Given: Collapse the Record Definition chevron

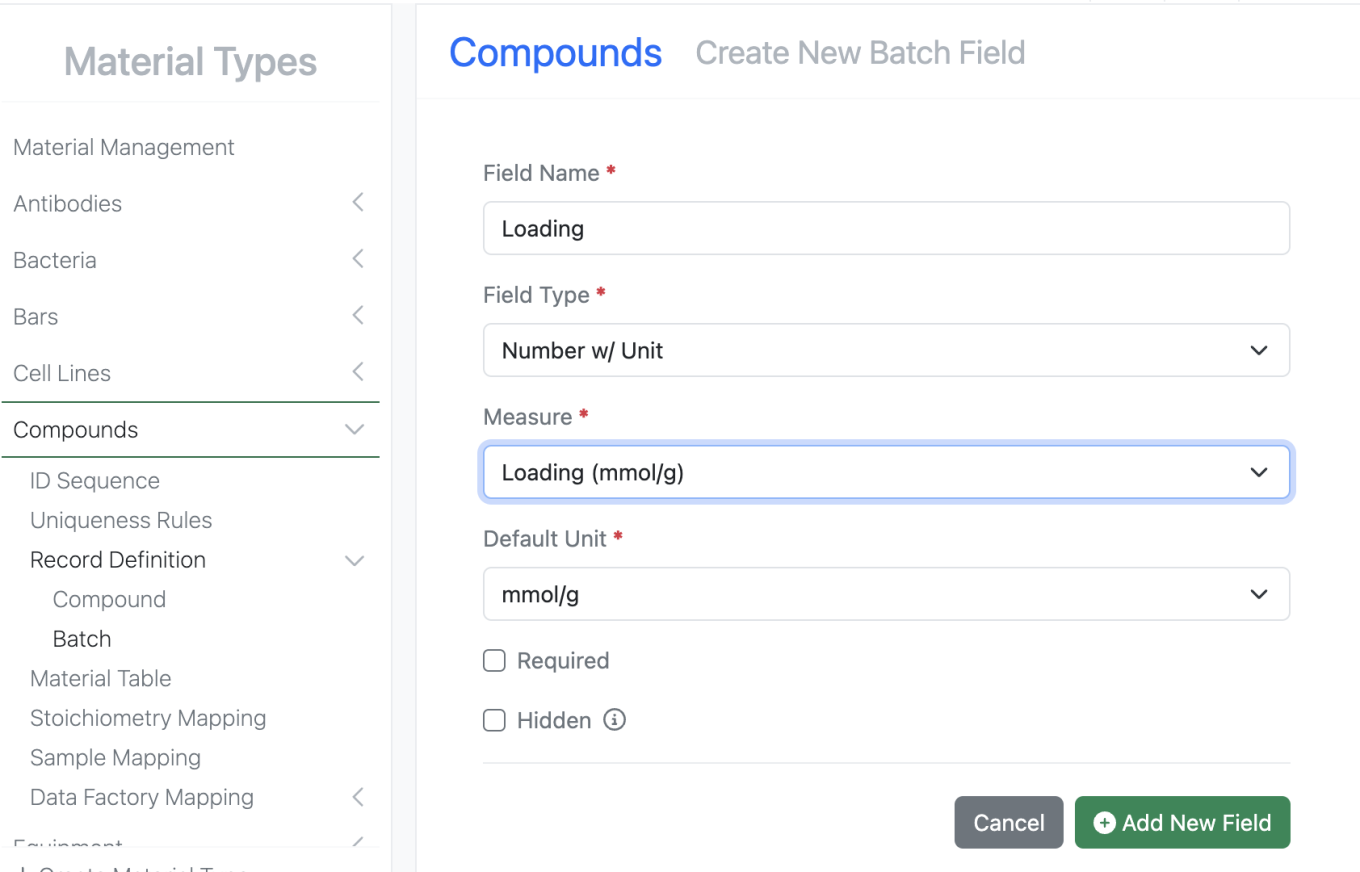Looking at the screenshot, I should click(354, 560).
